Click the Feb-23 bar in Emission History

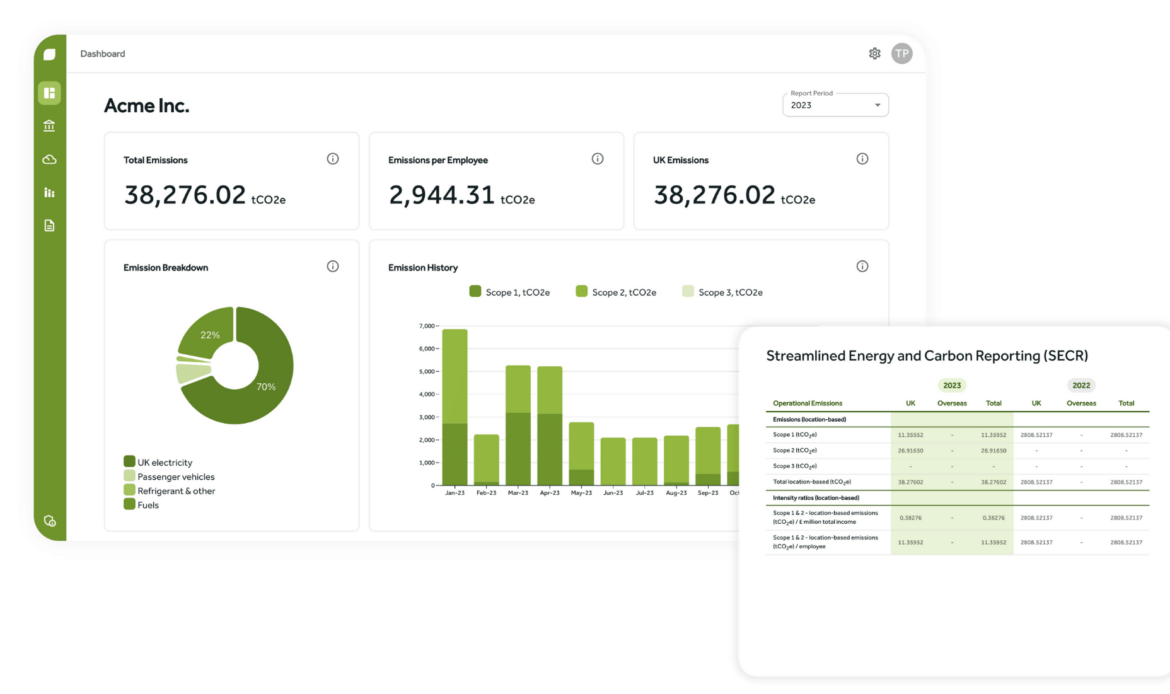click(487, 460)
